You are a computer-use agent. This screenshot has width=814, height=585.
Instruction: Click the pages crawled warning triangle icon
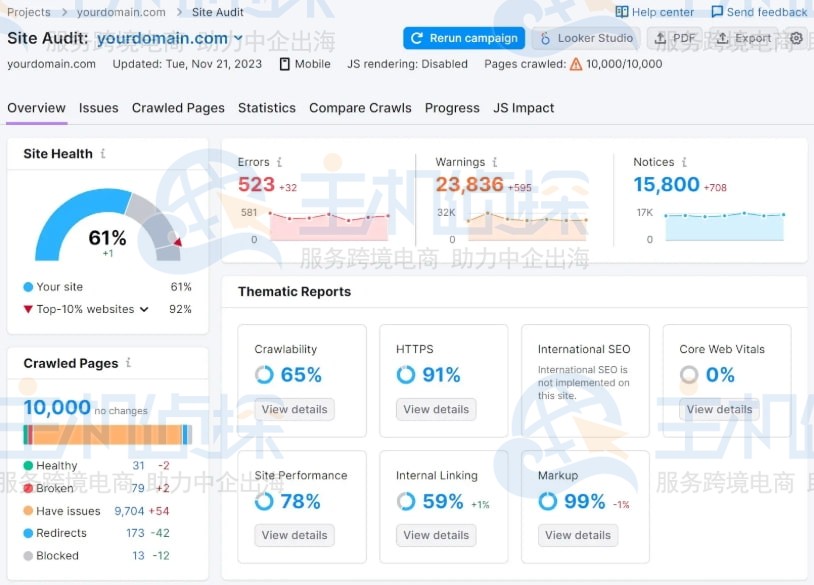[x=575, y=64]
